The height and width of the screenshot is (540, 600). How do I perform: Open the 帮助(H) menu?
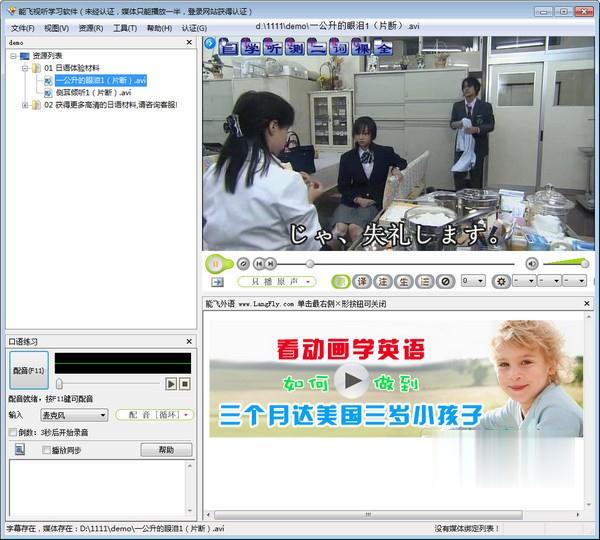tap(159, 28)
